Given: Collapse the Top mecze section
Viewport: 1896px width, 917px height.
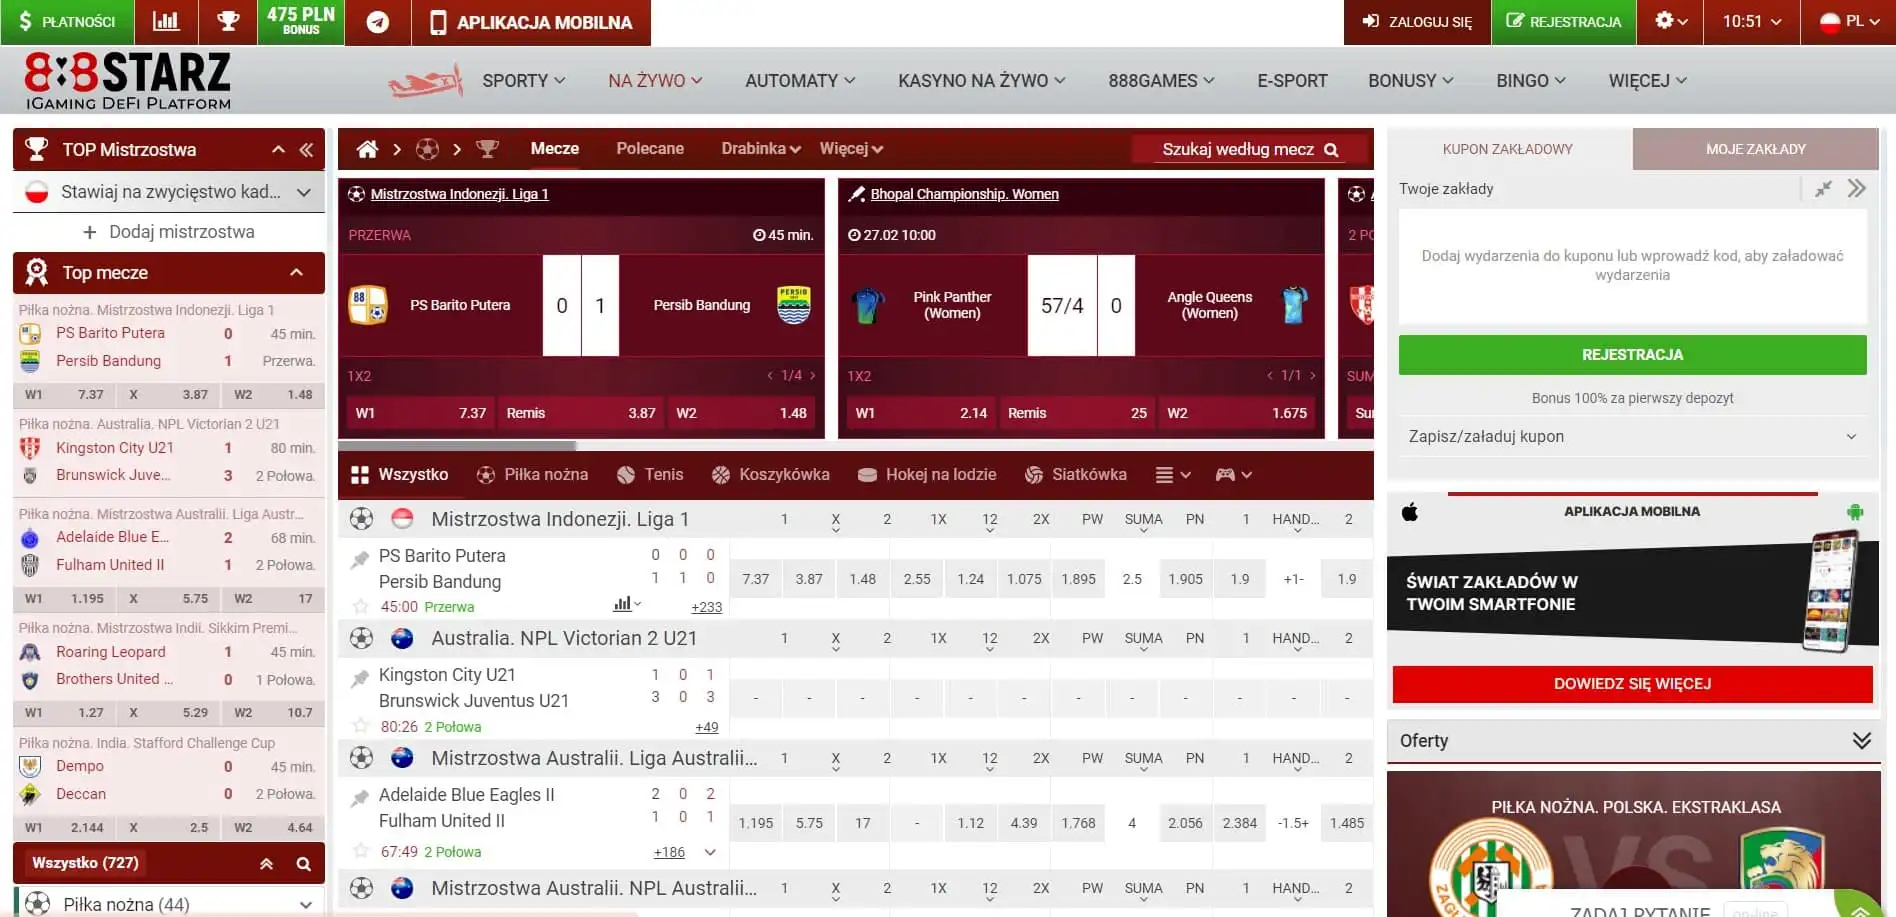Looking at the screenshot, I should point(296,272).
